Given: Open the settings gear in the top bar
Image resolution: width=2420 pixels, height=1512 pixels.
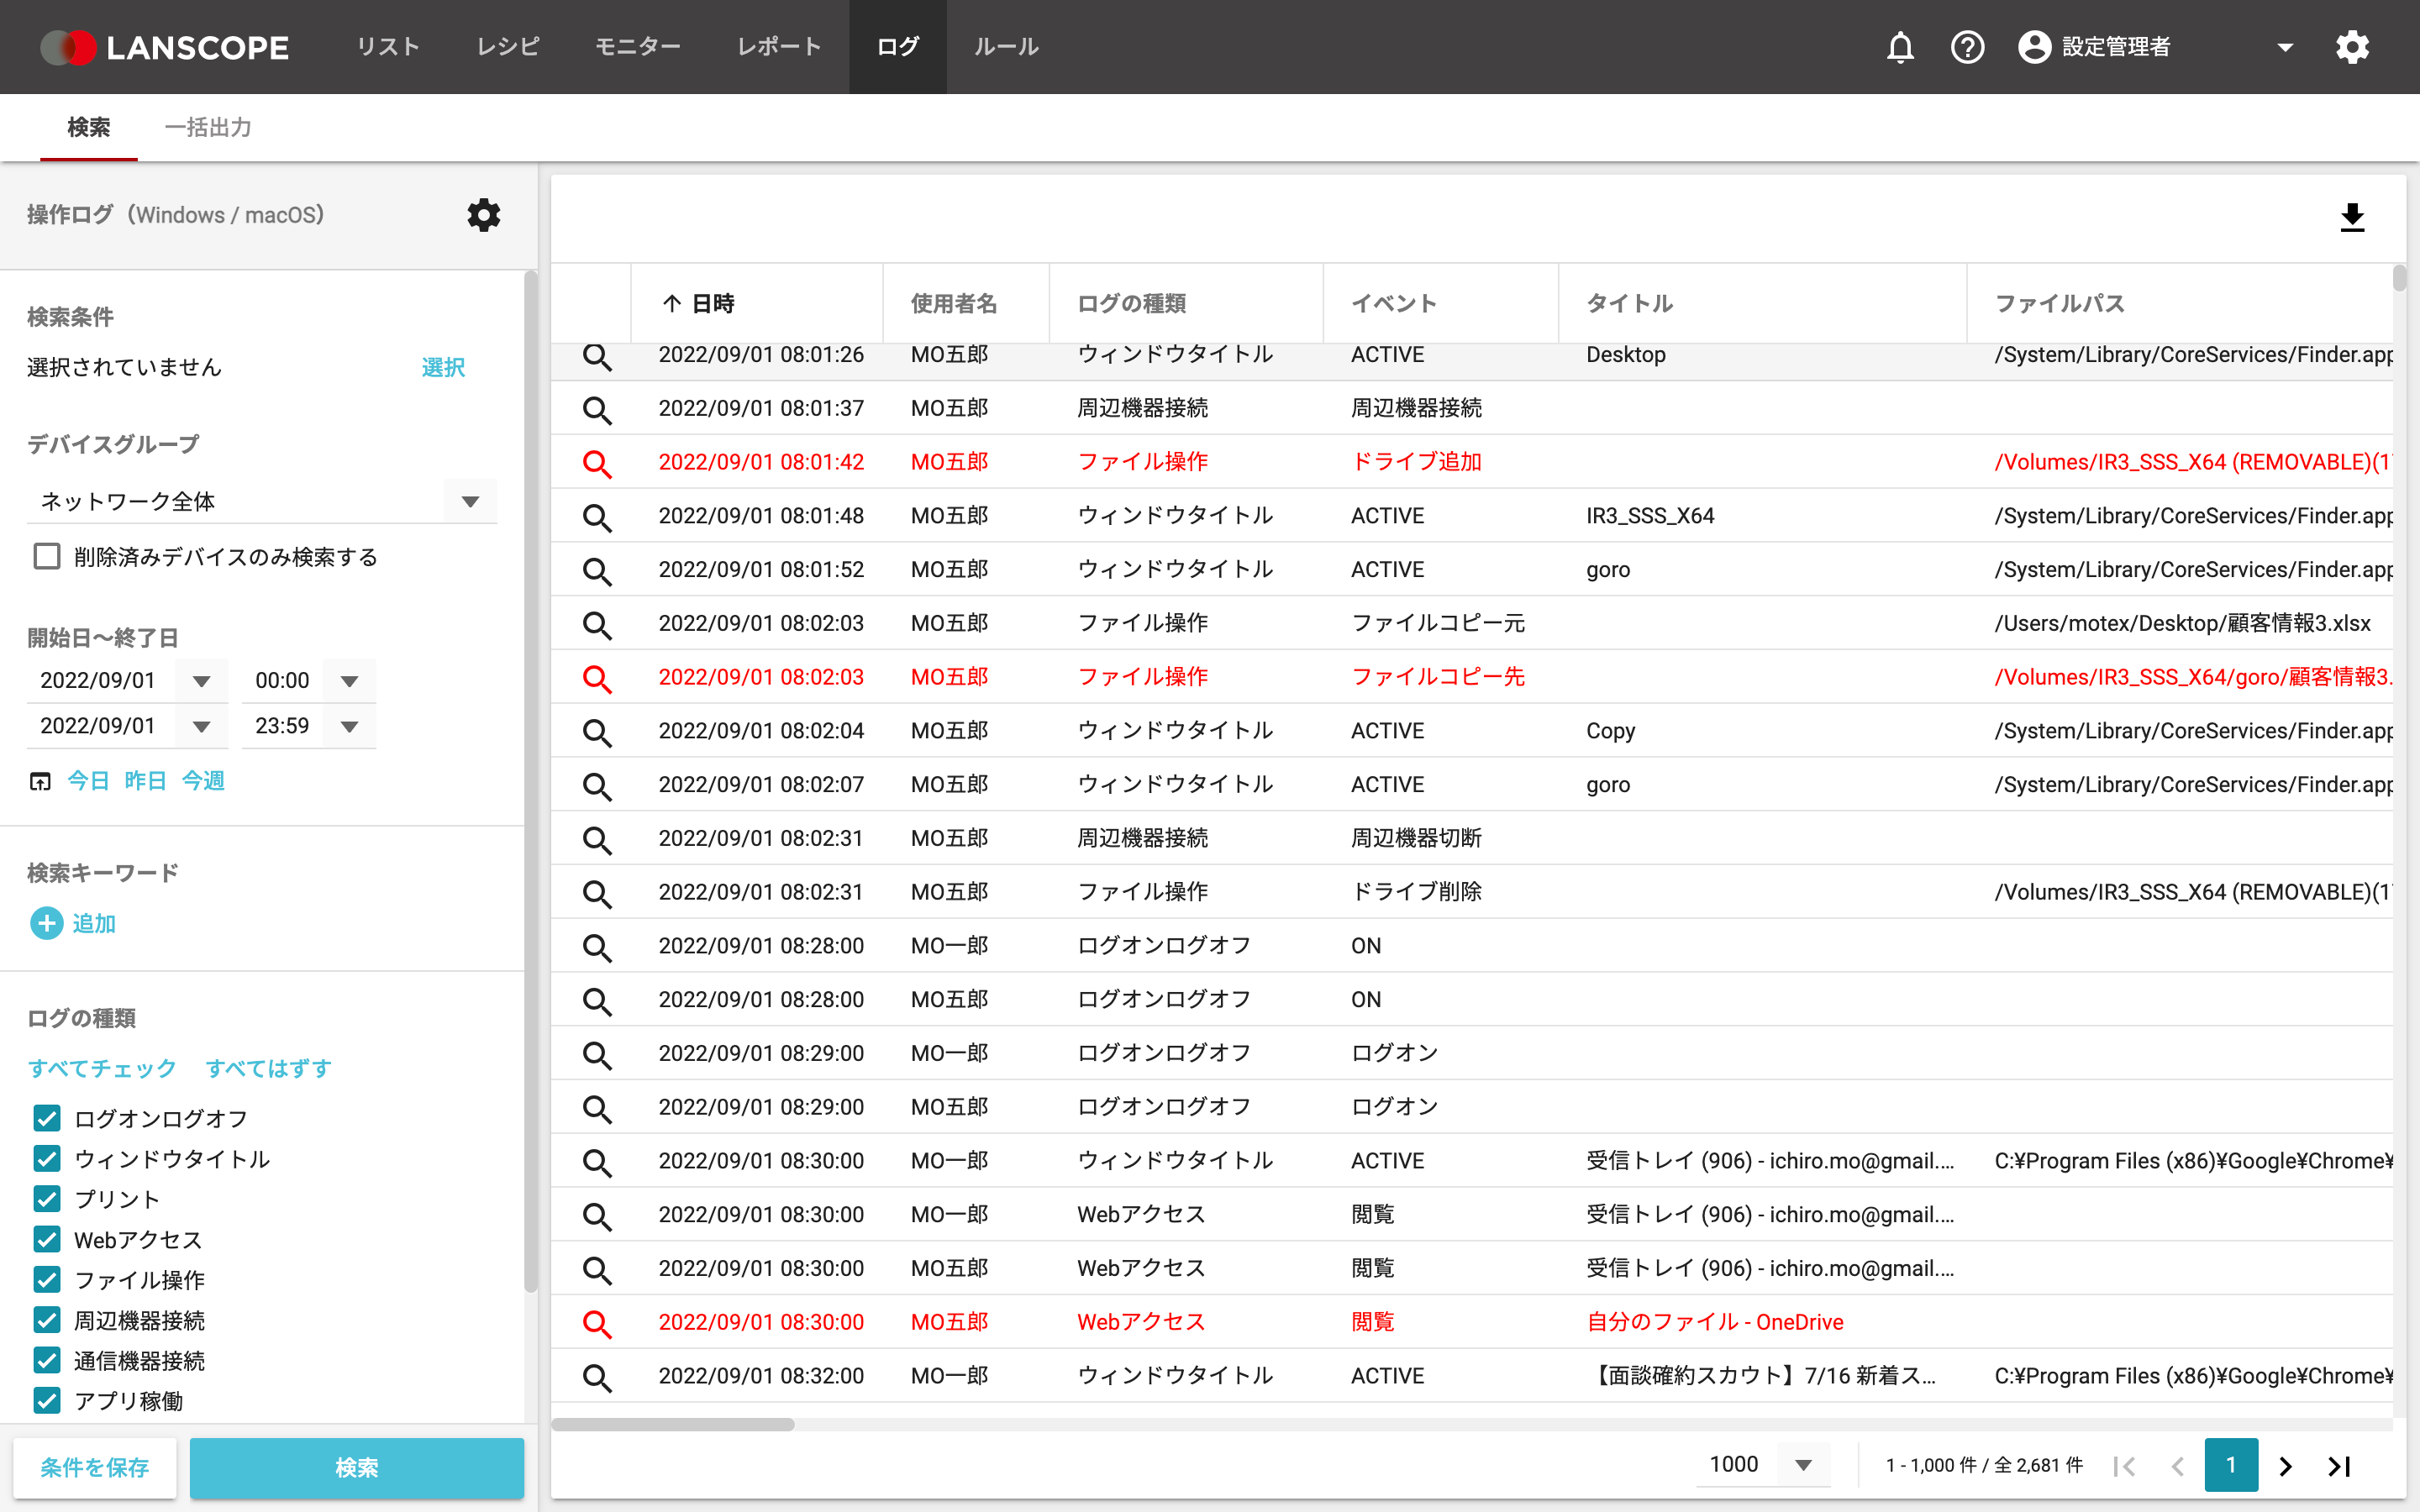Looking at the screenshot, I should 2352,47.
